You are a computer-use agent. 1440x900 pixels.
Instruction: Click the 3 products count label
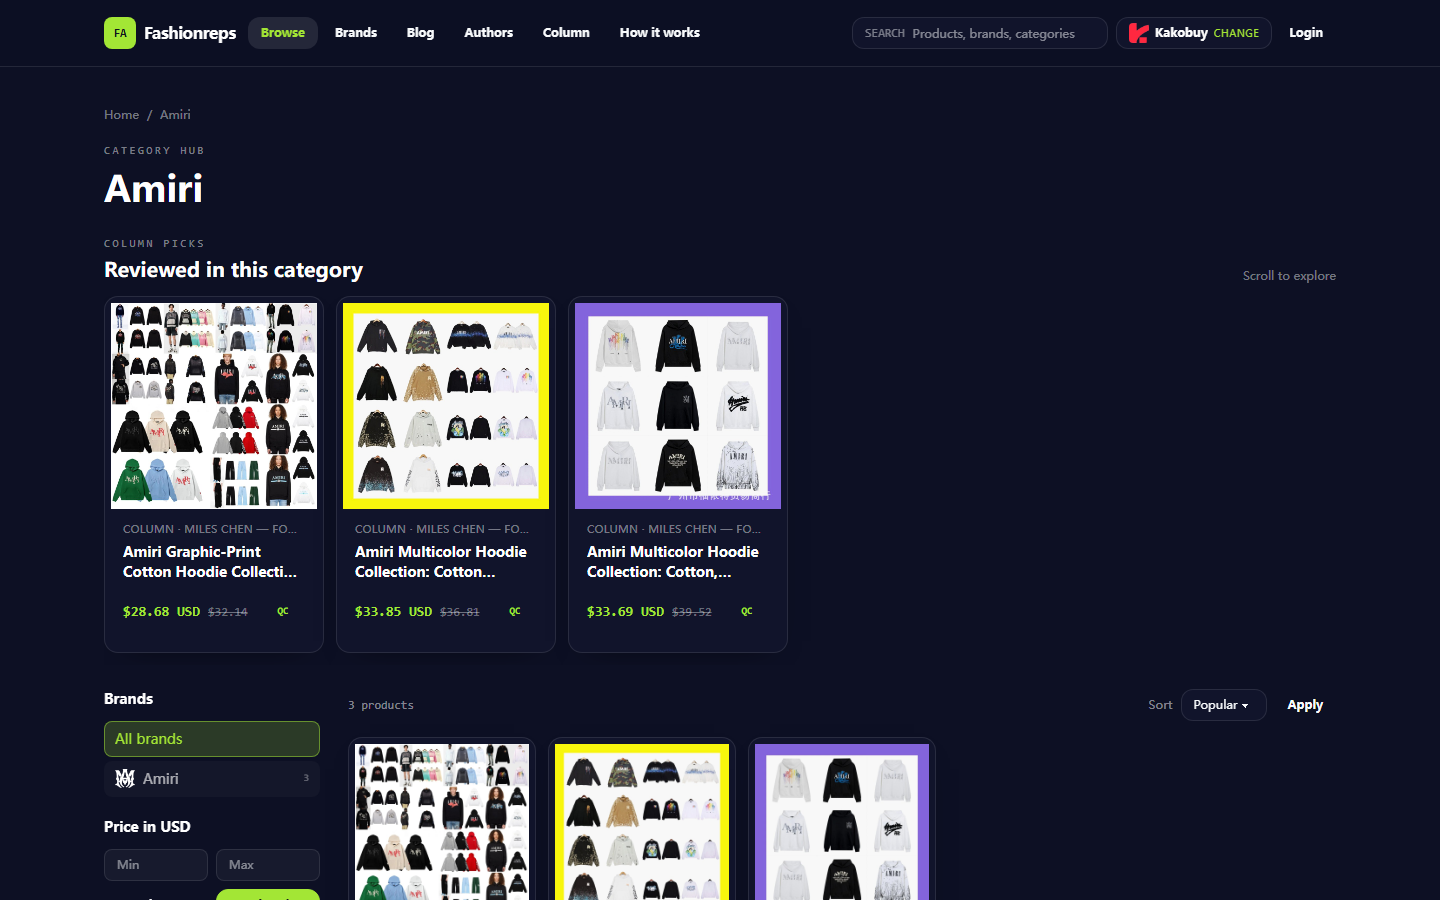pyautogui.click(x=381, y=705)
